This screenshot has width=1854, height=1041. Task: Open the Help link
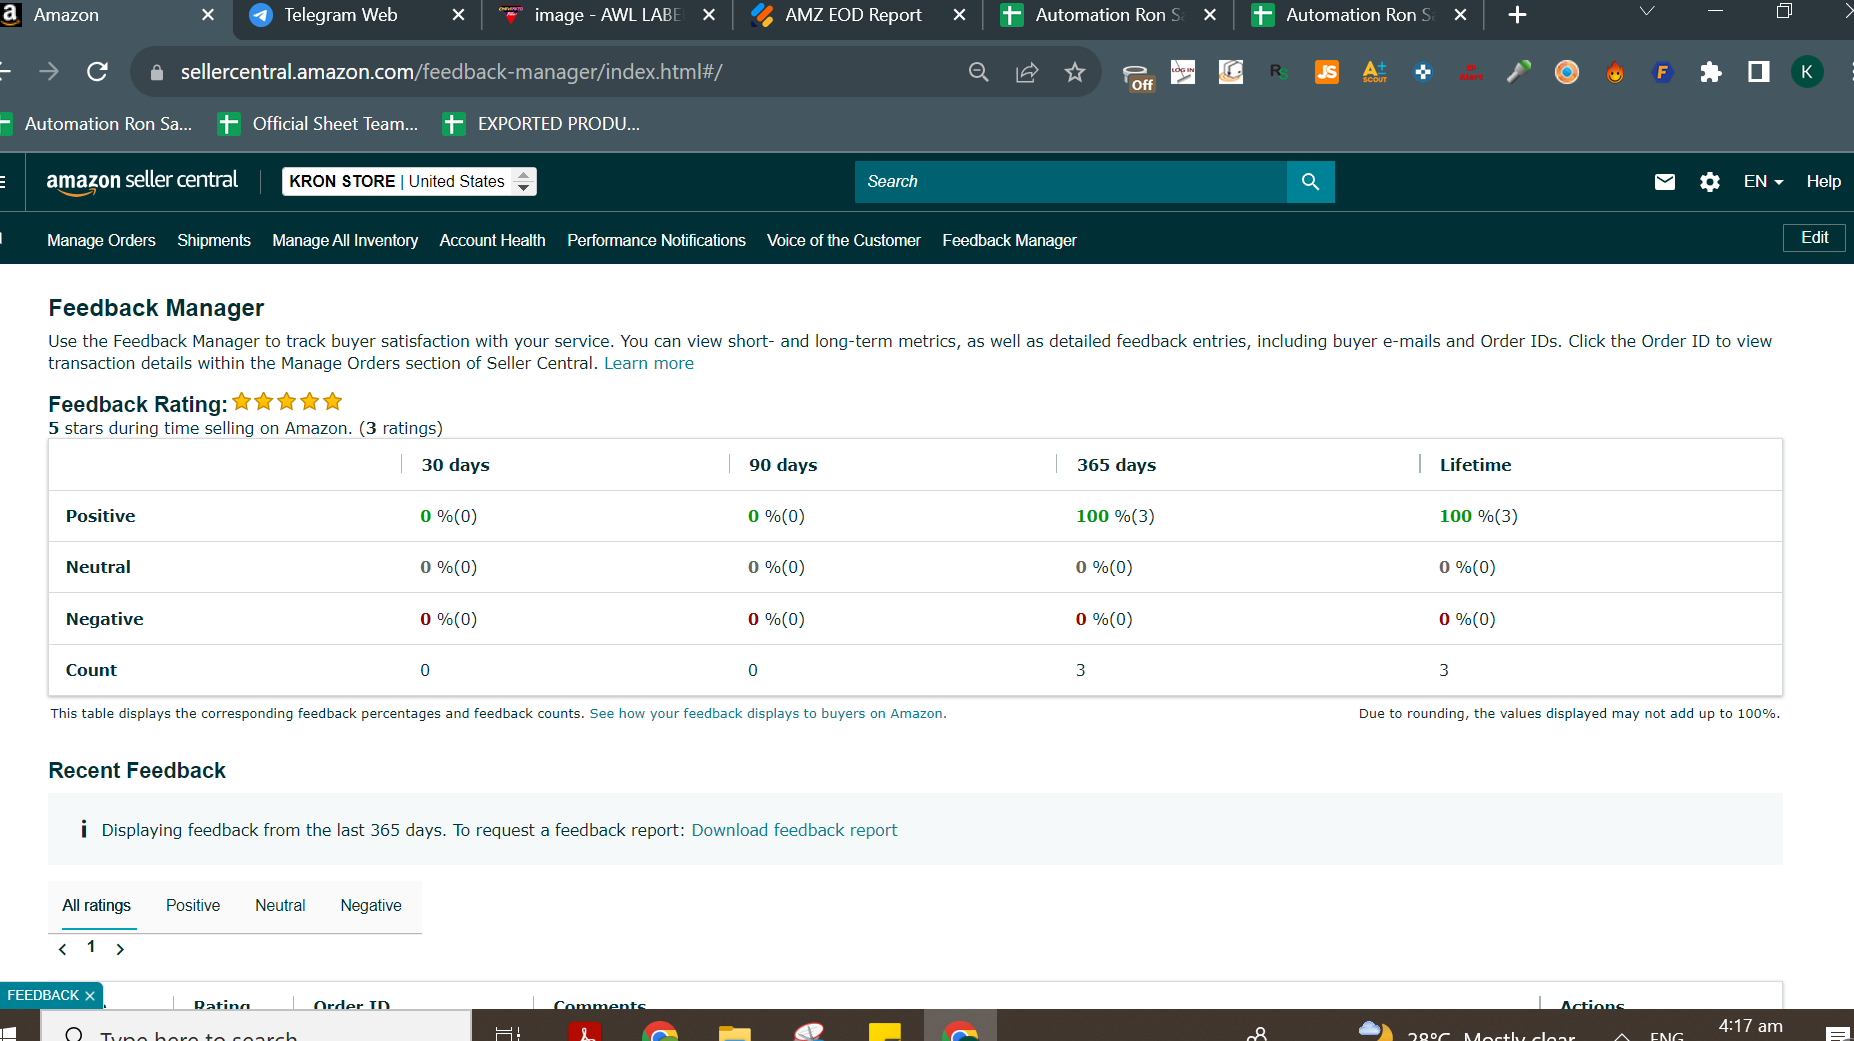1823,182
